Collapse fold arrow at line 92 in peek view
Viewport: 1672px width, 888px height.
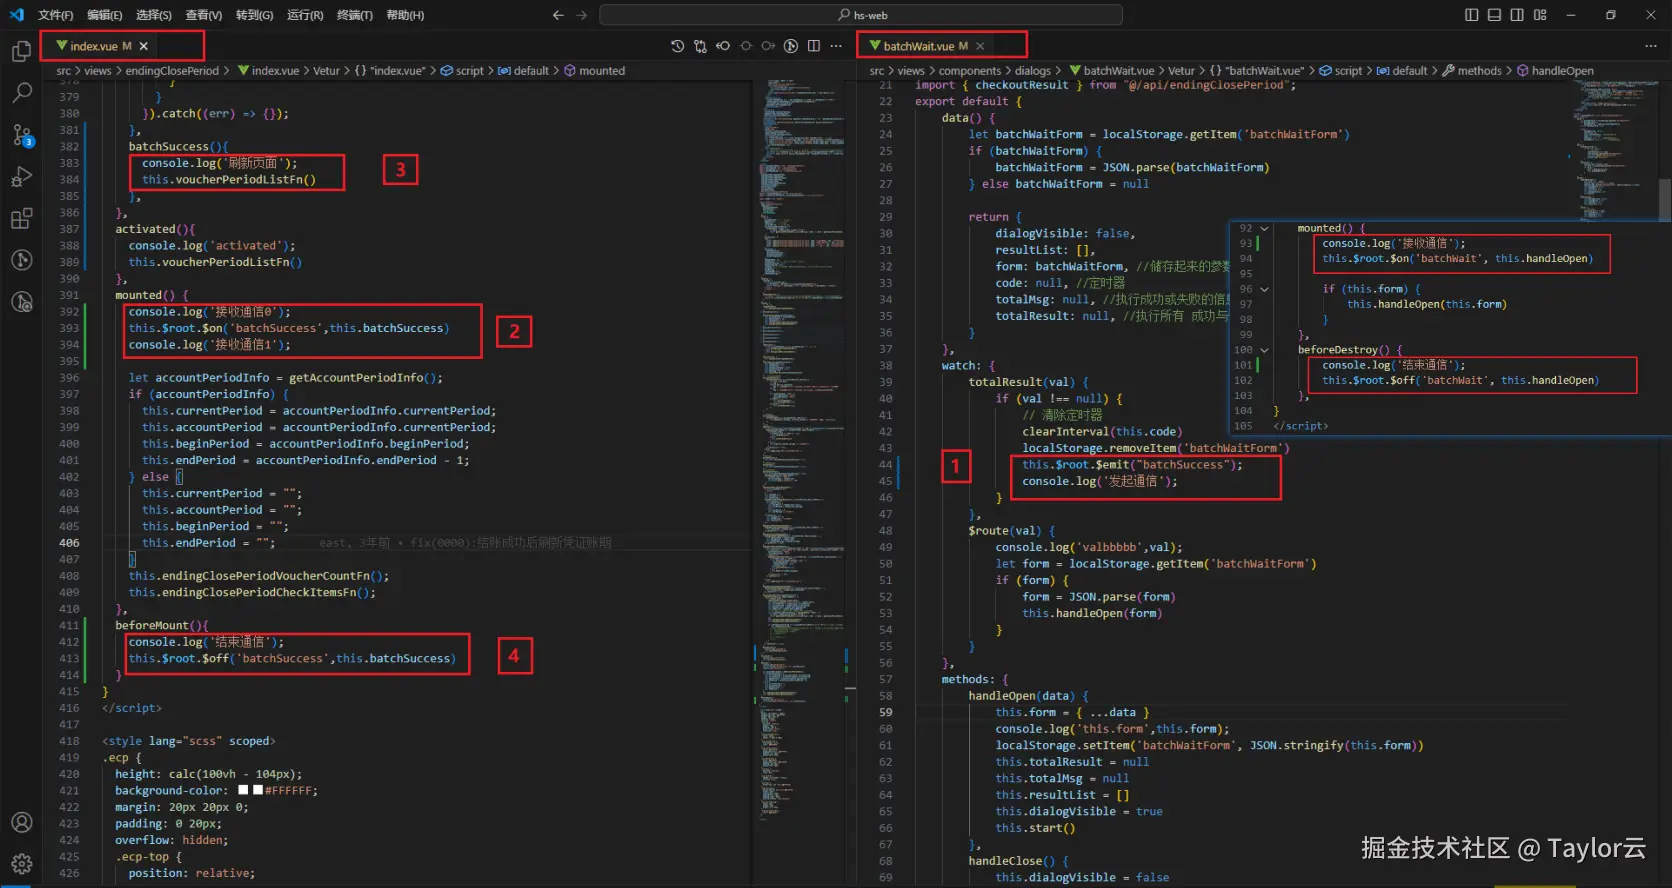1264,229
